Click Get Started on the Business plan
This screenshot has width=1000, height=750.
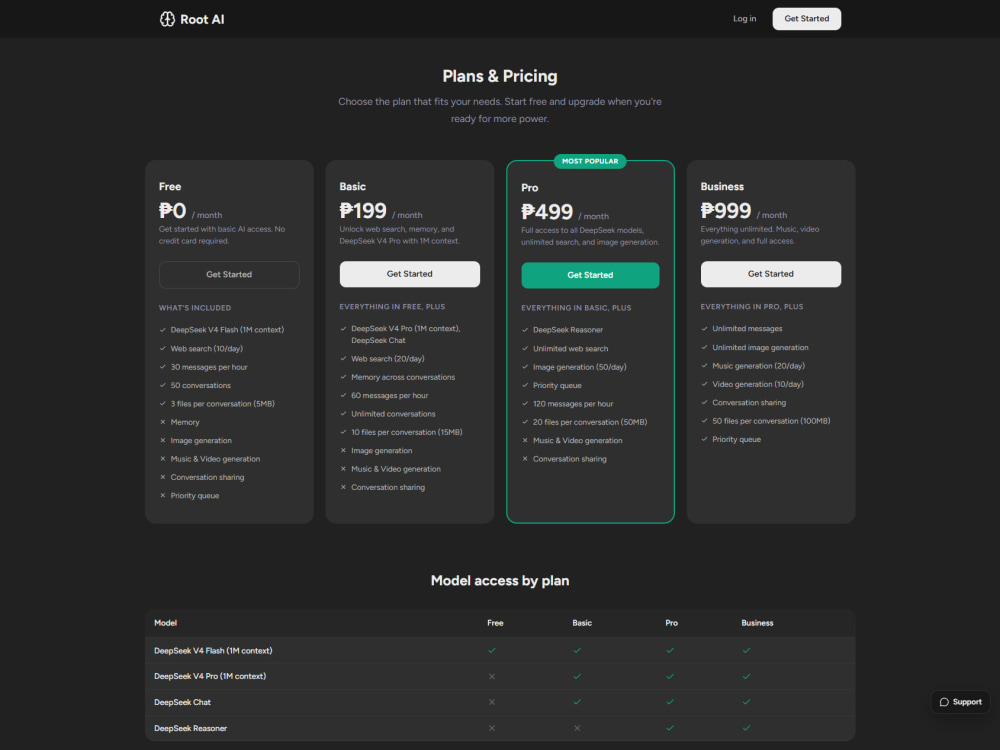770,274
